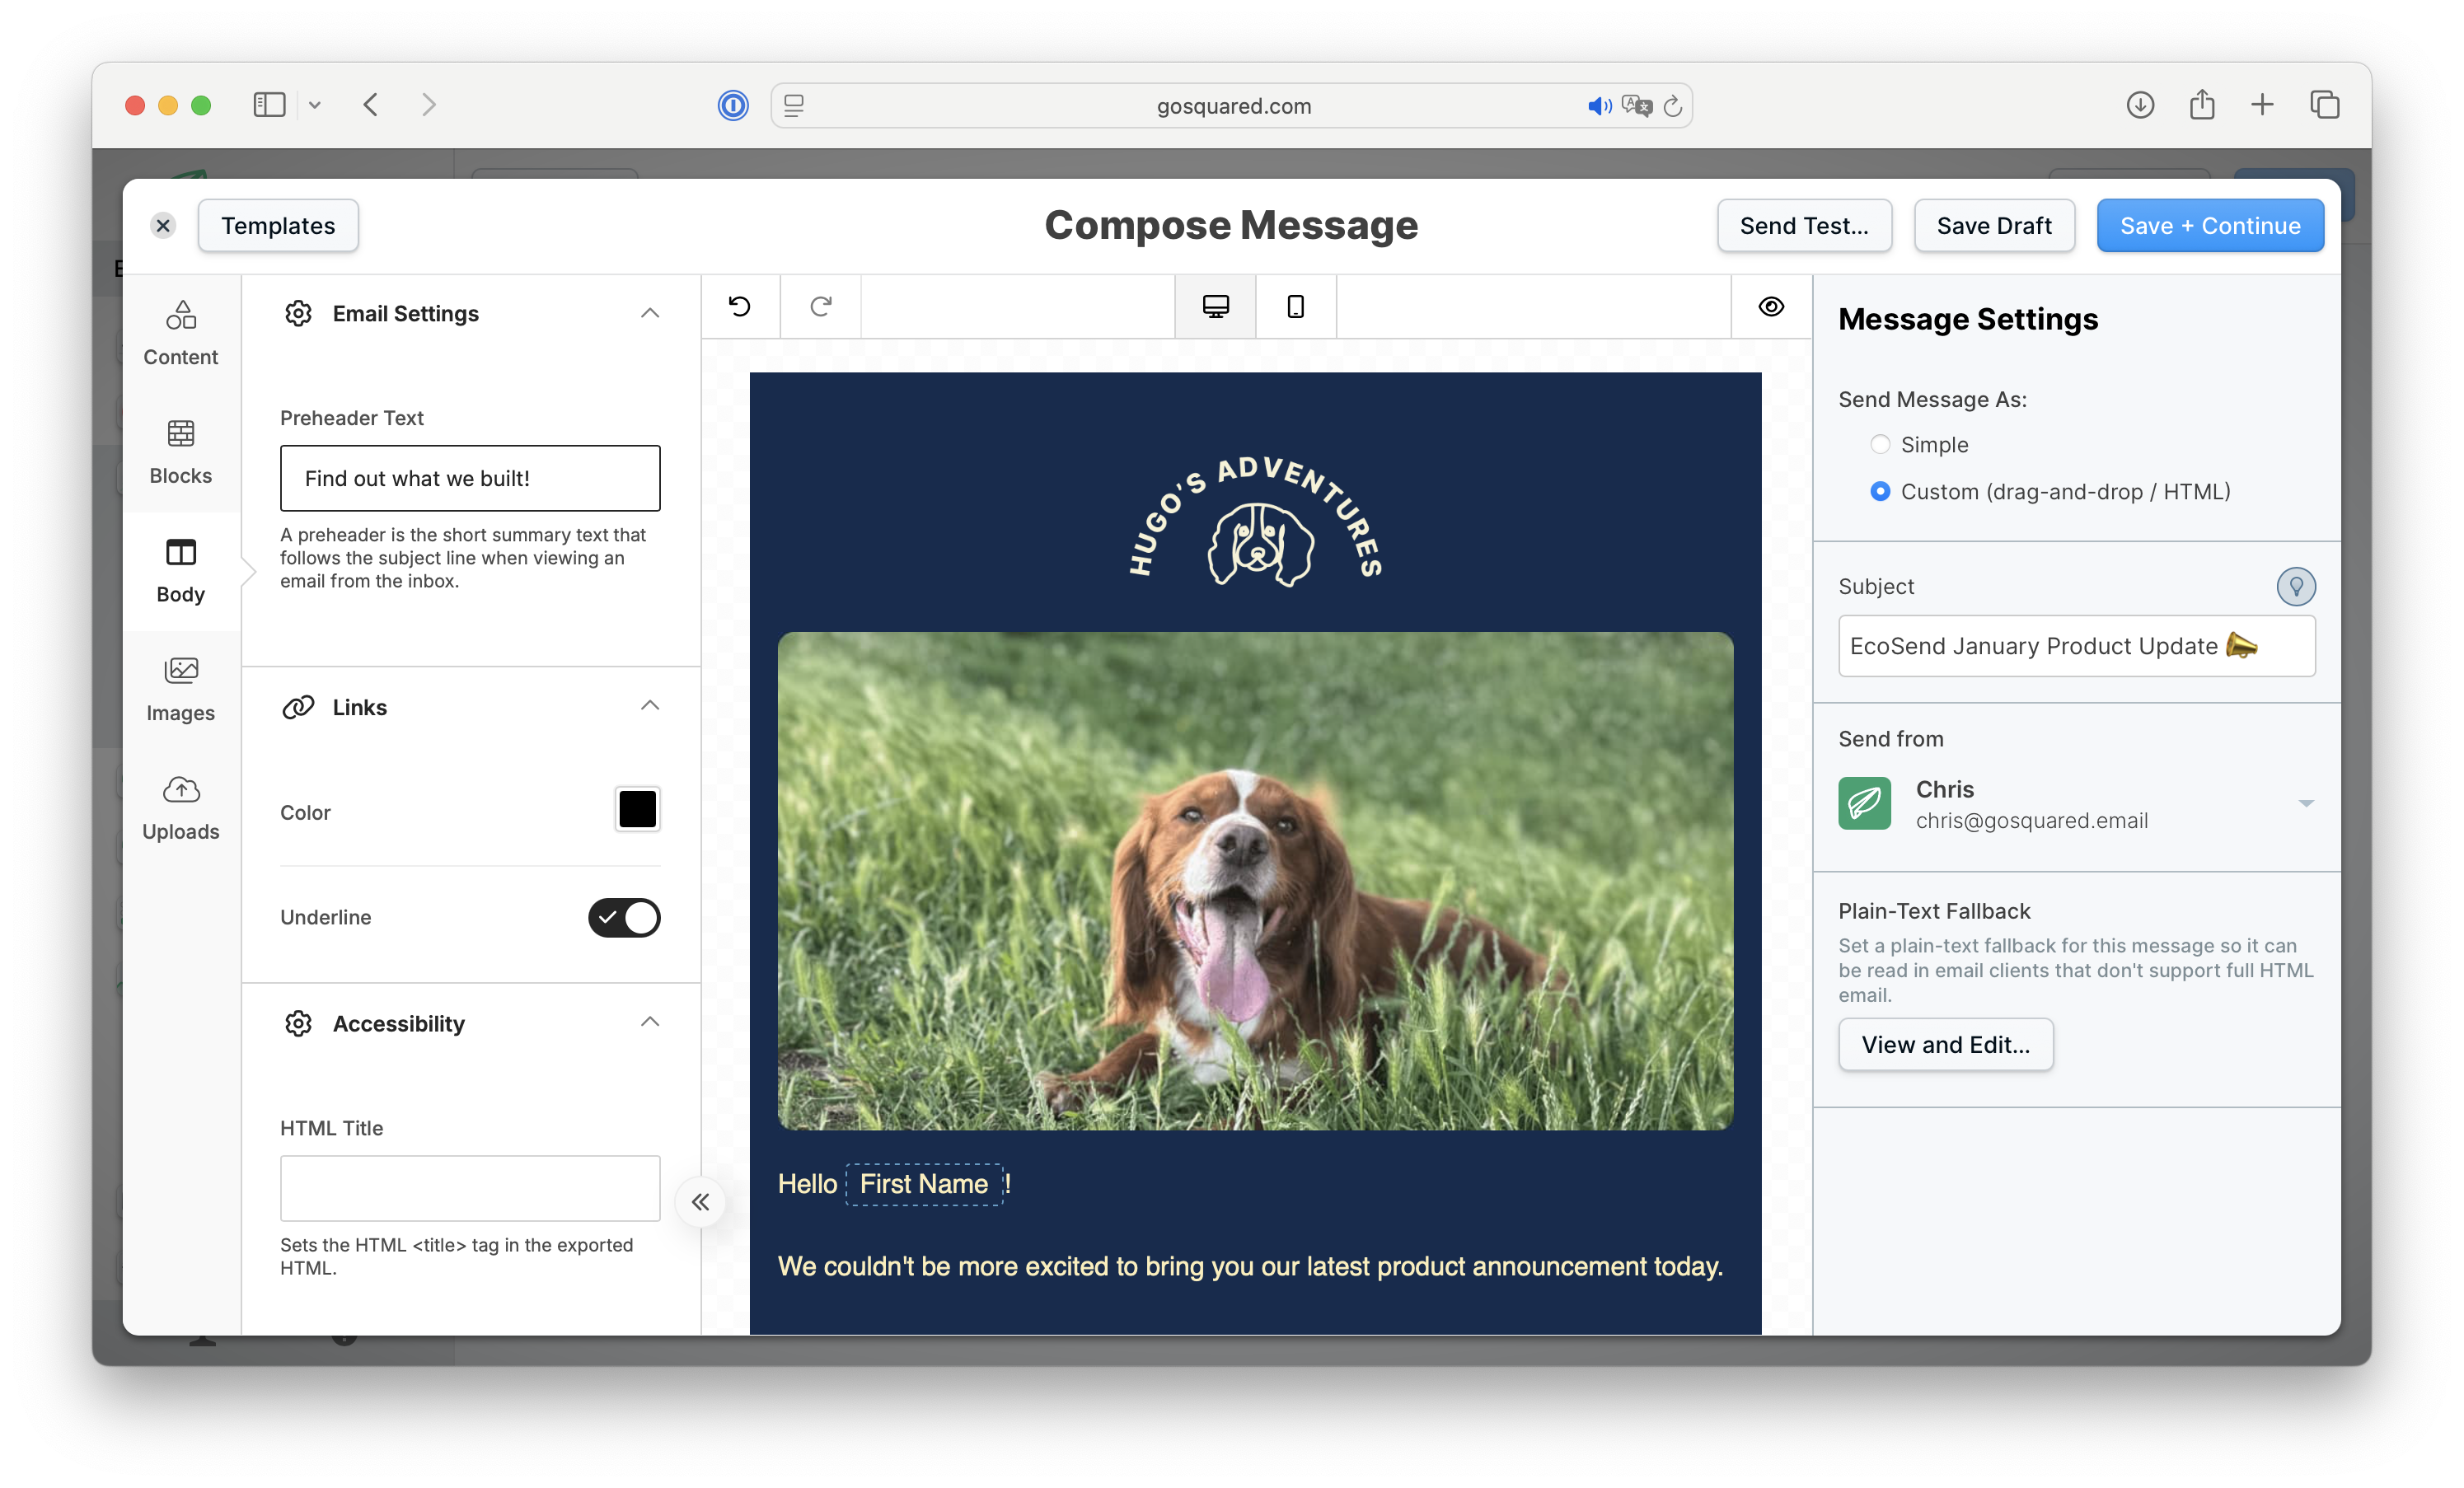Open Templates from the top left
This screenshot has width=2464, height=1488.
[278, 225]
